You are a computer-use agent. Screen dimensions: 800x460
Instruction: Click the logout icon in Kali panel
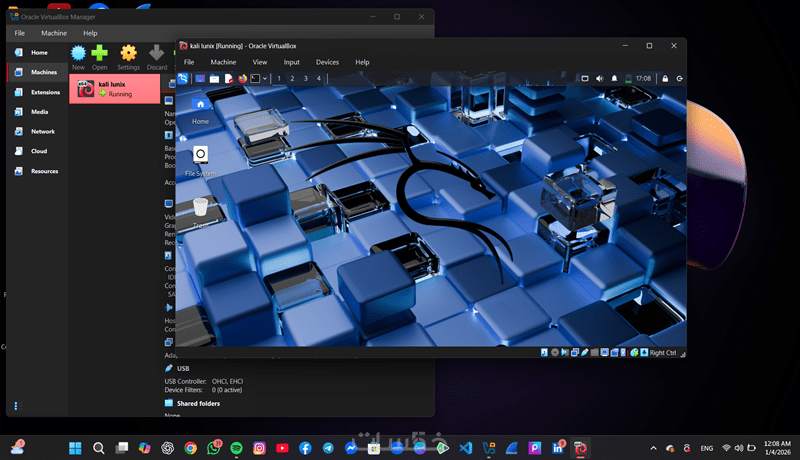point(680,79)
